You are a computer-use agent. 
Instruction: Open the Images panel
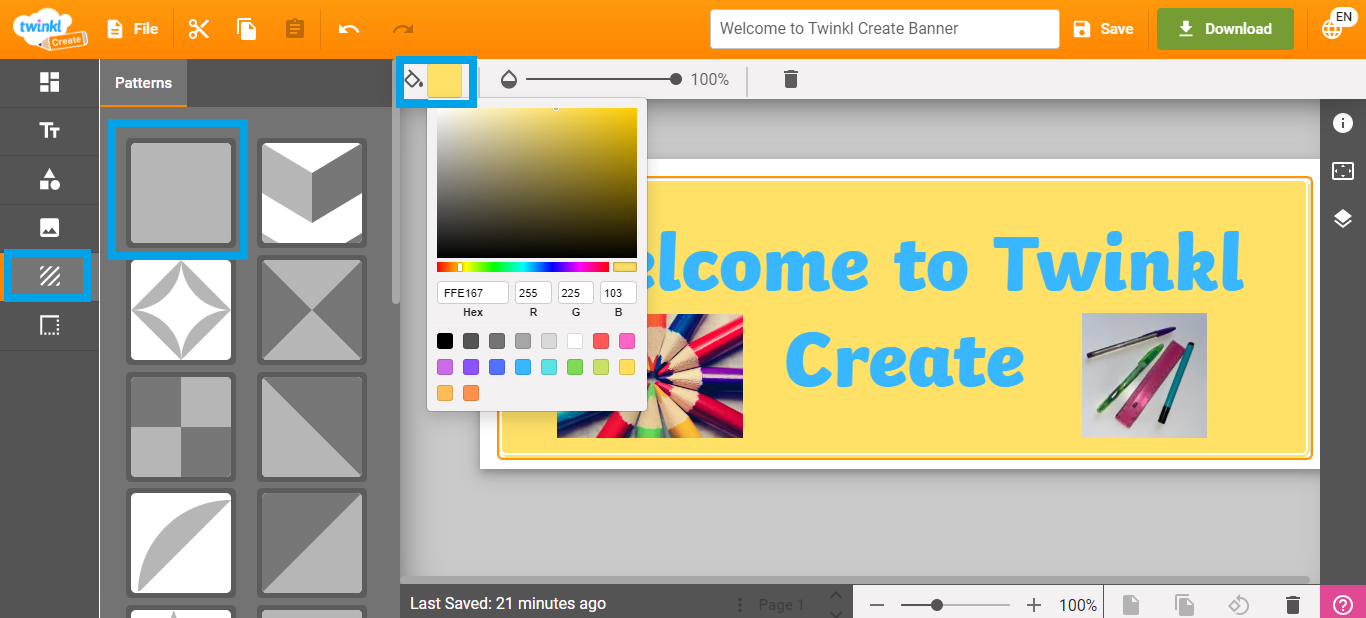(48, 228)
